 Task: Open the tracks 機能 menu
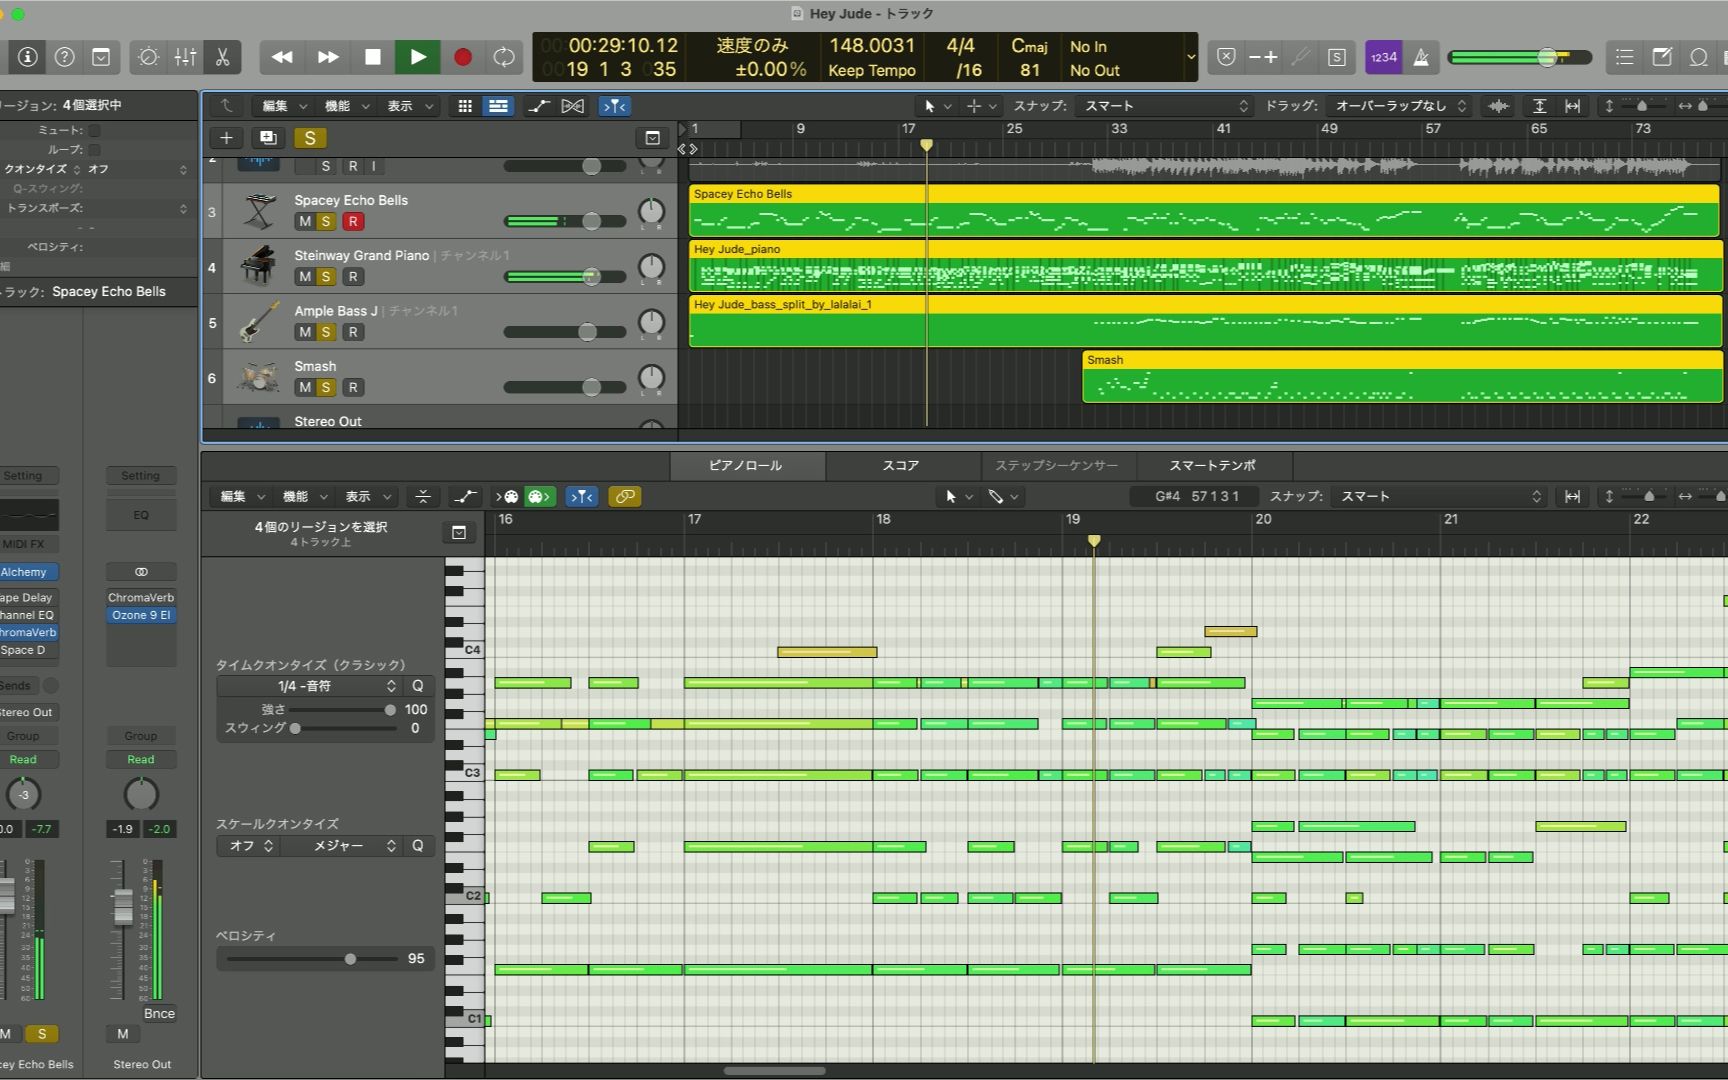(x=347, y=106)
